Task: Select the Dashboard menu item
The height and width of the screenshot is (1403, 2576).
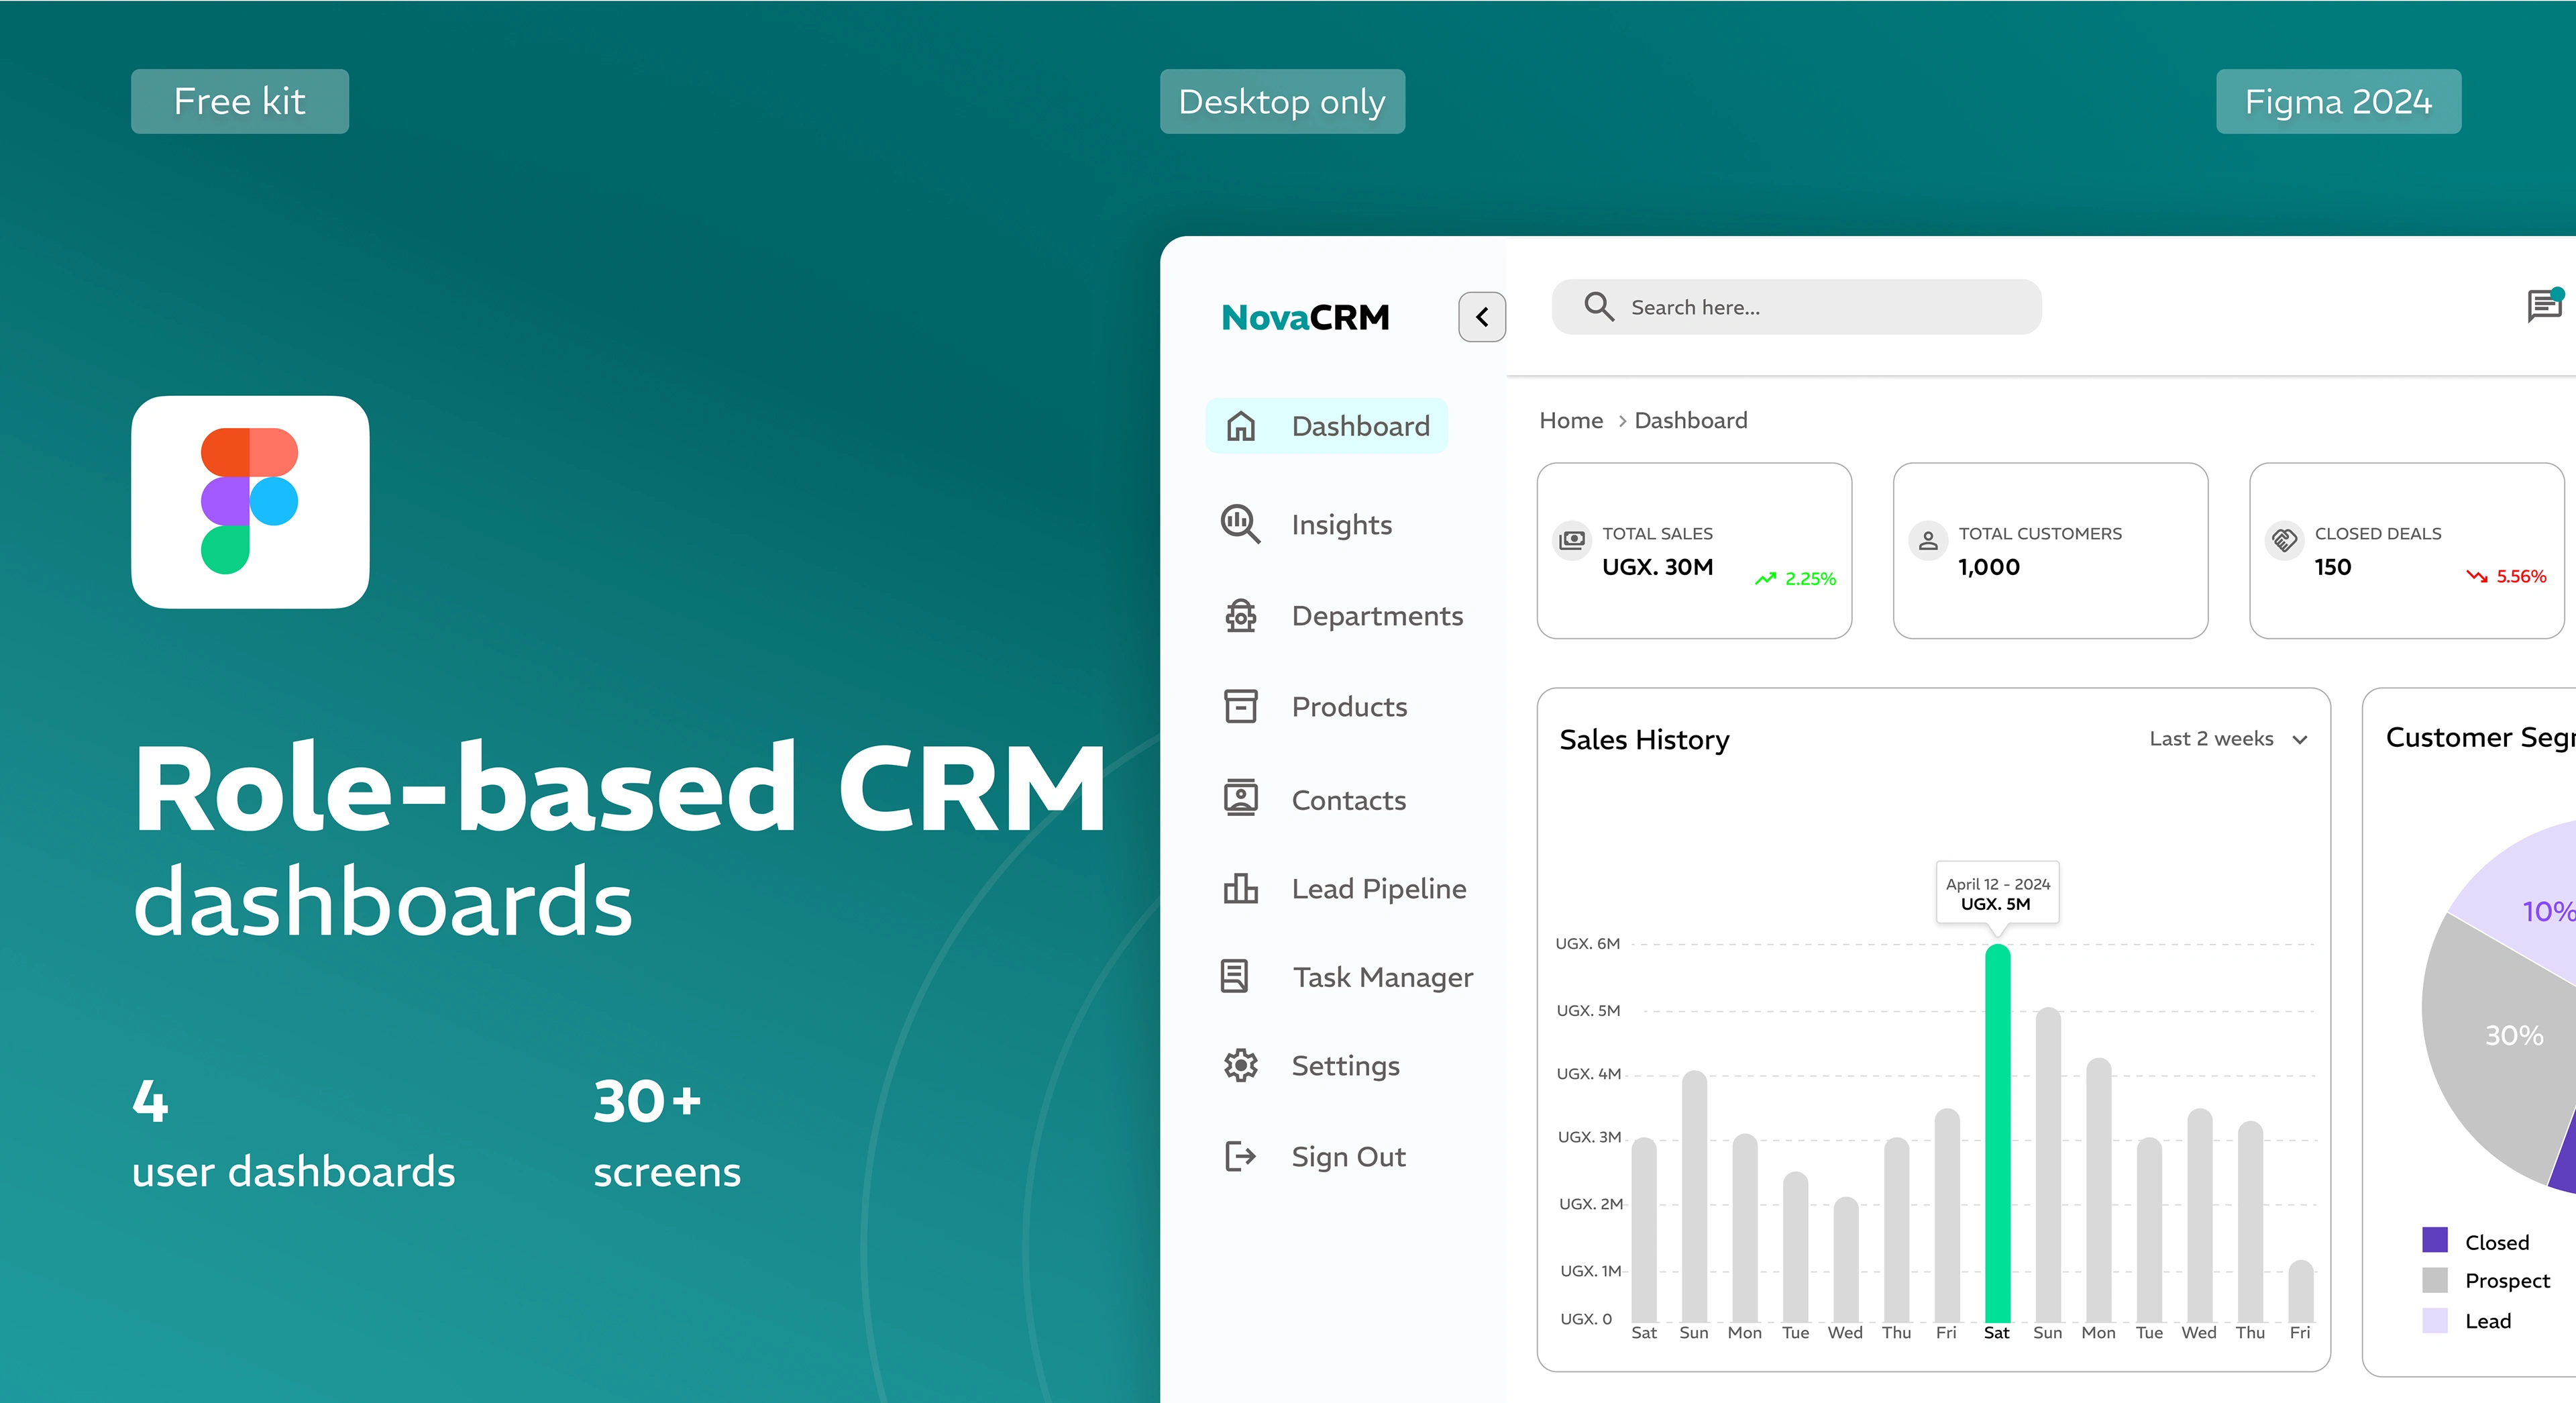Action: click(x=1327, y=426)
